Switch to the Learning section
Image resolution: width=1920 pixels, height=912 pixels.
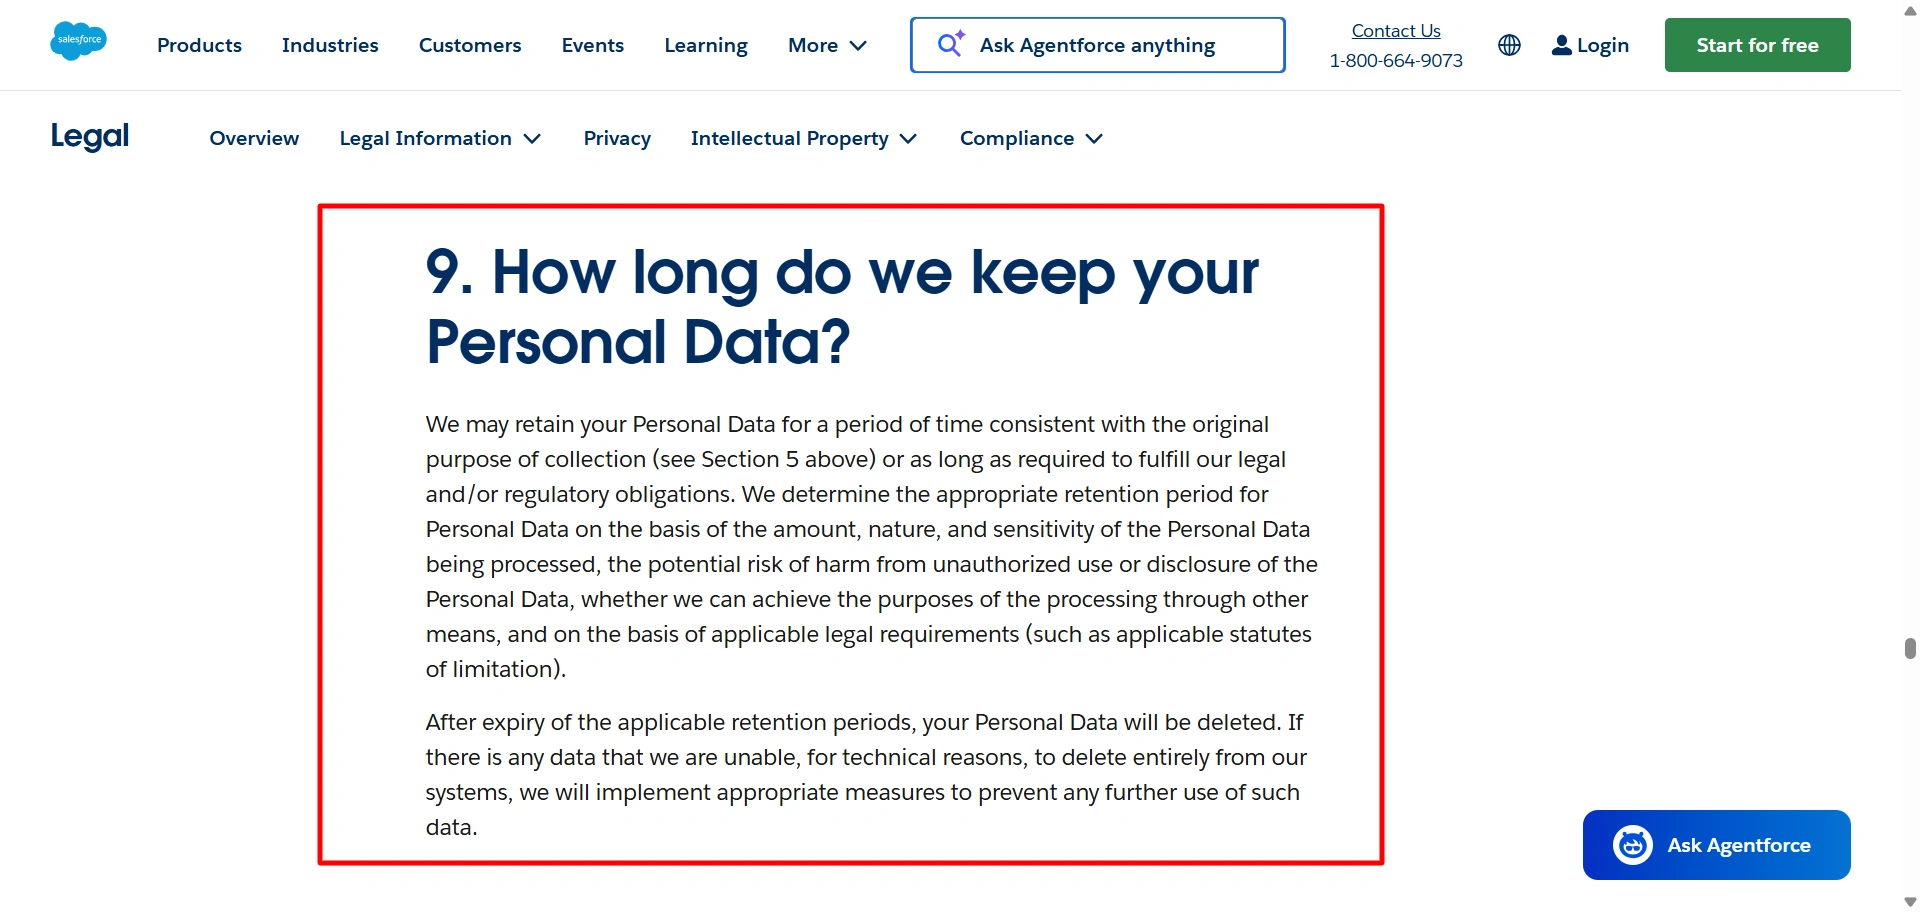coord(705,45)
